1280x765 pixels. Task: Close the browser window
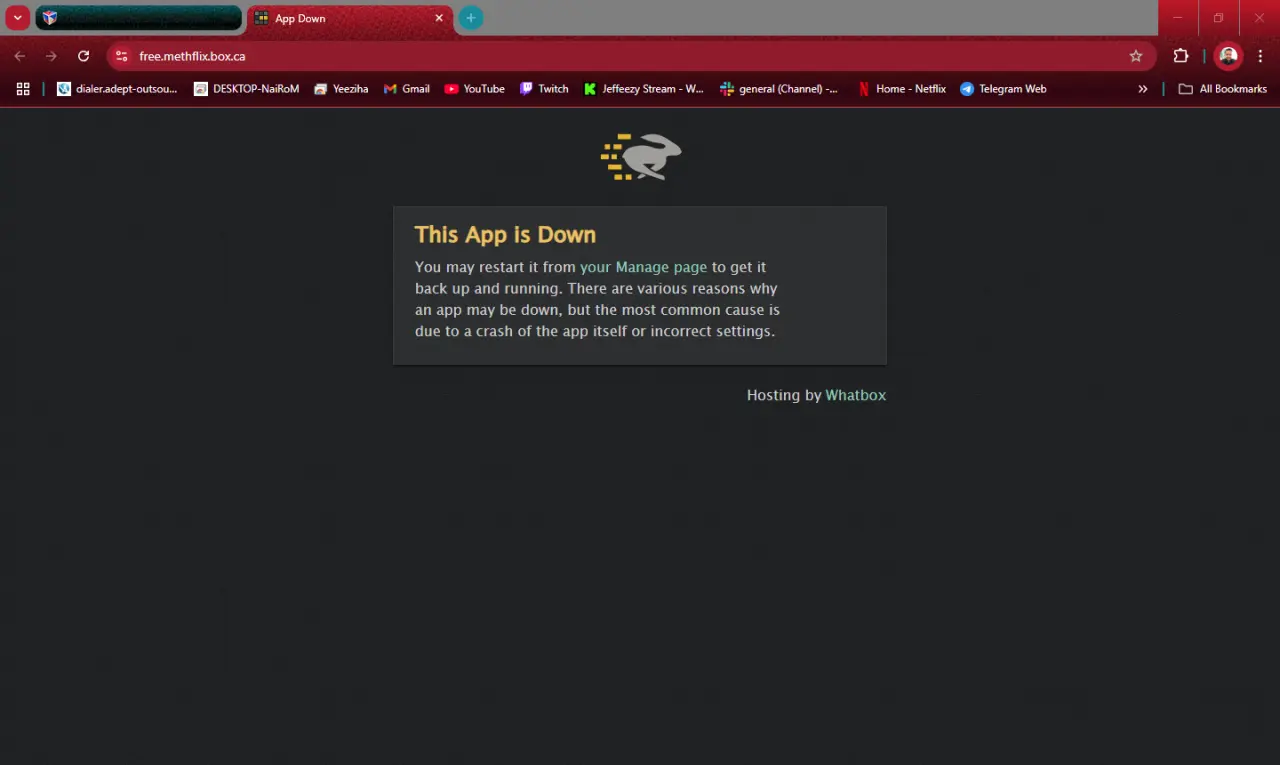(1259, 18)
